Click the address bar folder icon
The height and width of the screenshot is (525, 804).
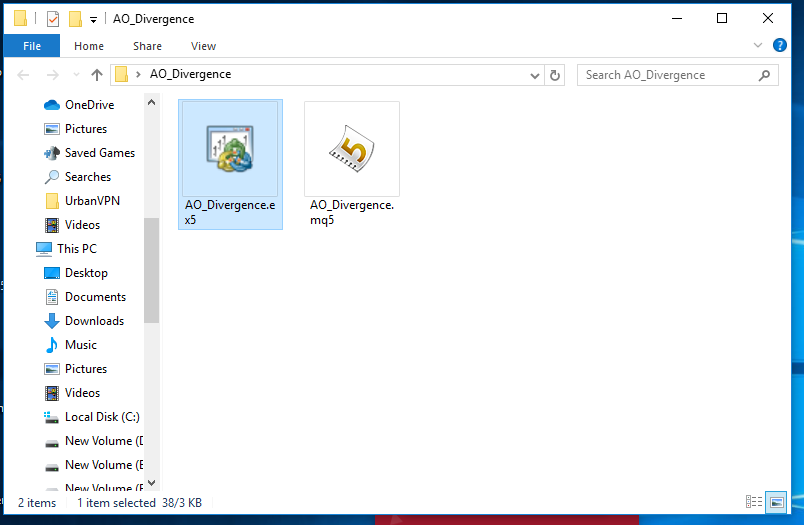point(122,74)
